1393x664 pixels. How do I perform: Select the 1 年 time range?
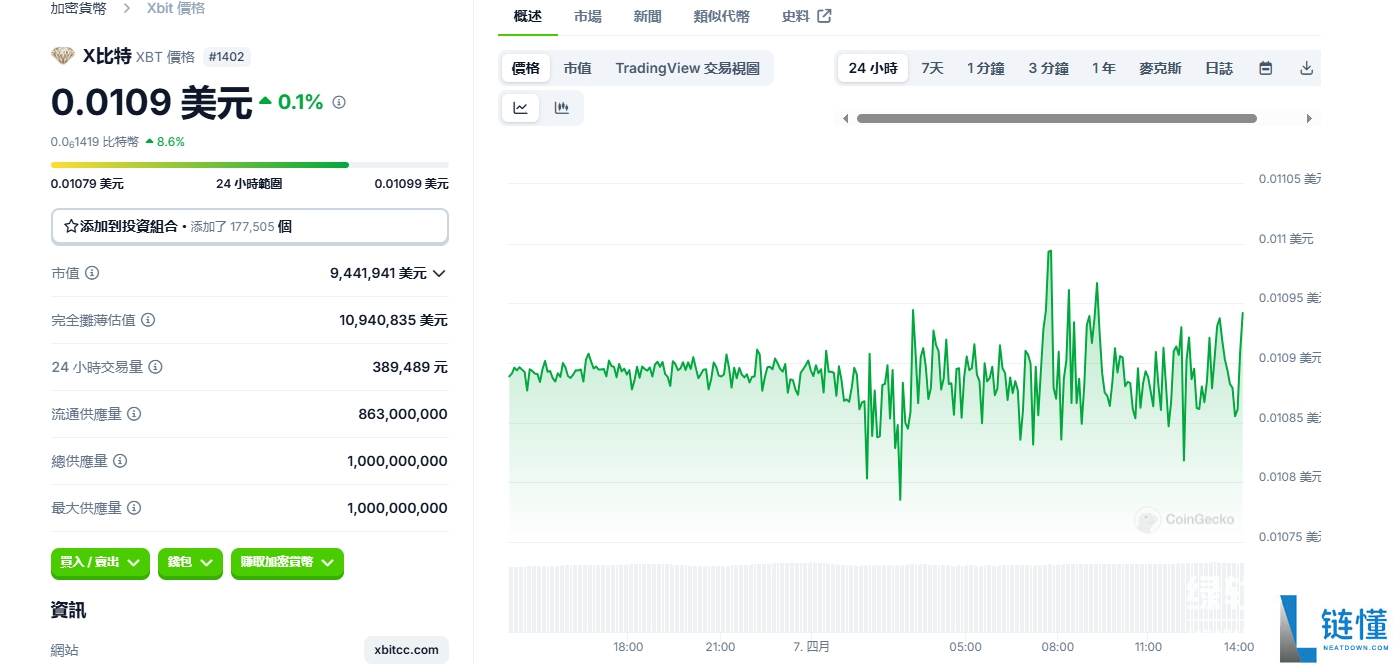[1104, 68]
